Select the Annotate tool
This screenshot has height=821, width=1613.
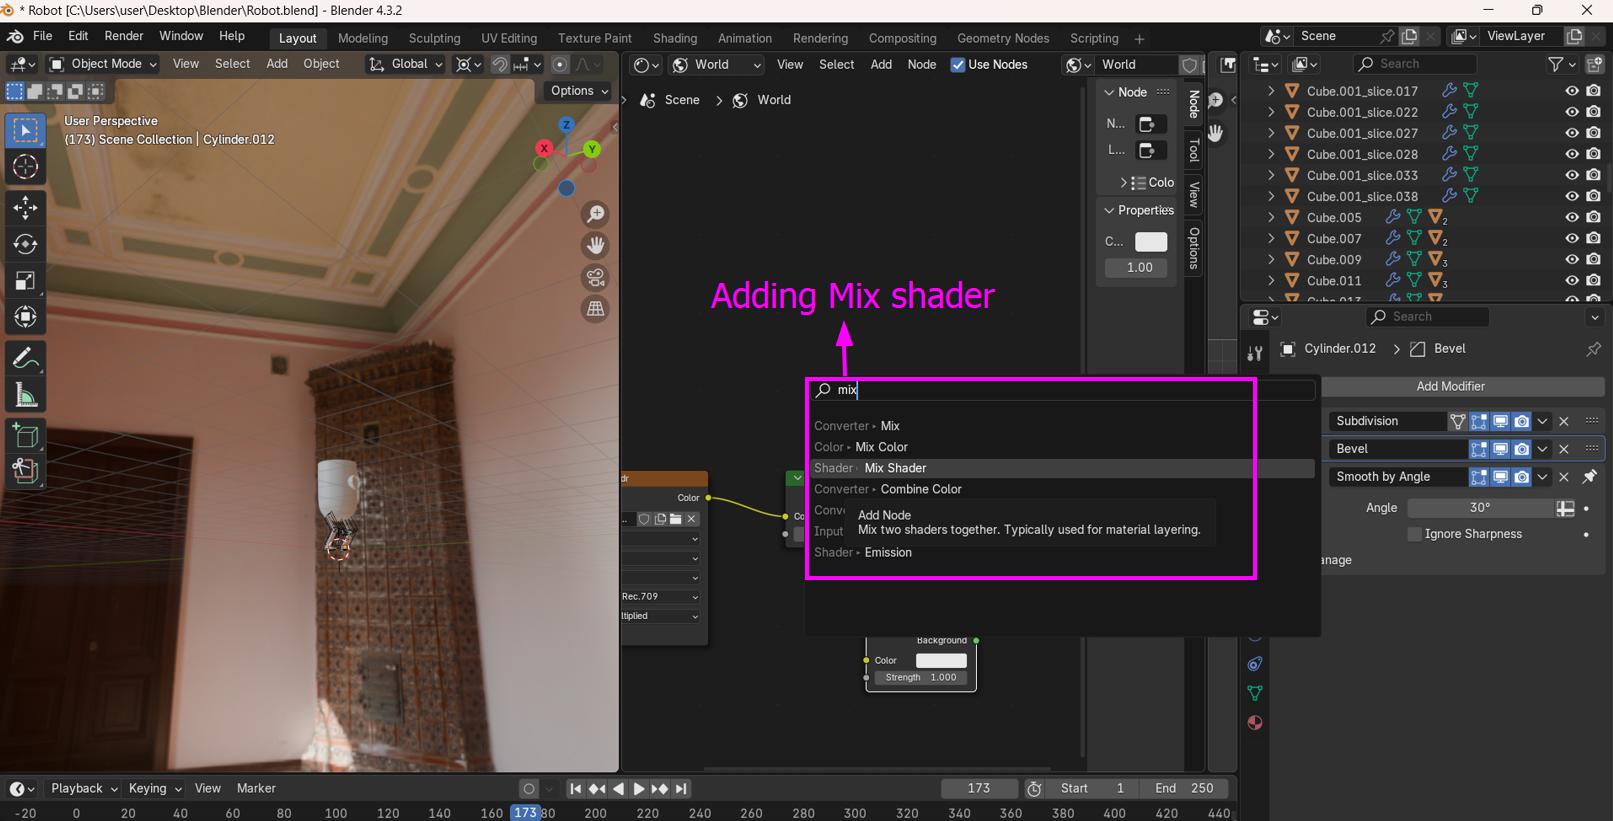[x=26, y=358]
